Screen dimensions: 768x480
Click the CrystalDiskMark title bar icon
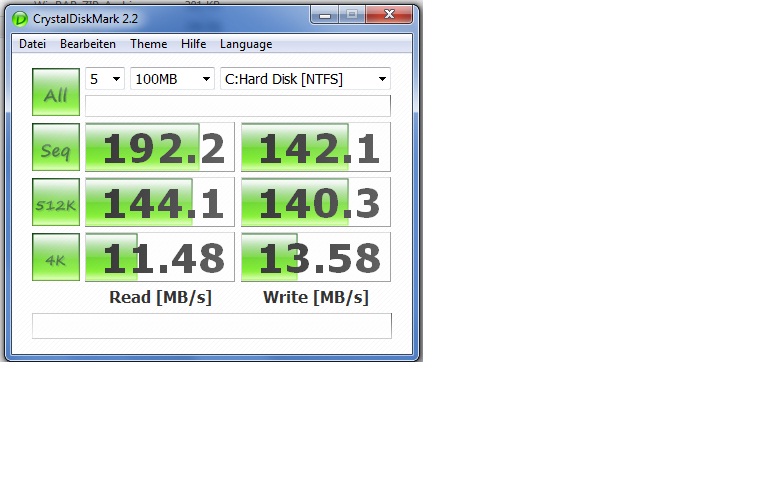click(x=20, y=19)
